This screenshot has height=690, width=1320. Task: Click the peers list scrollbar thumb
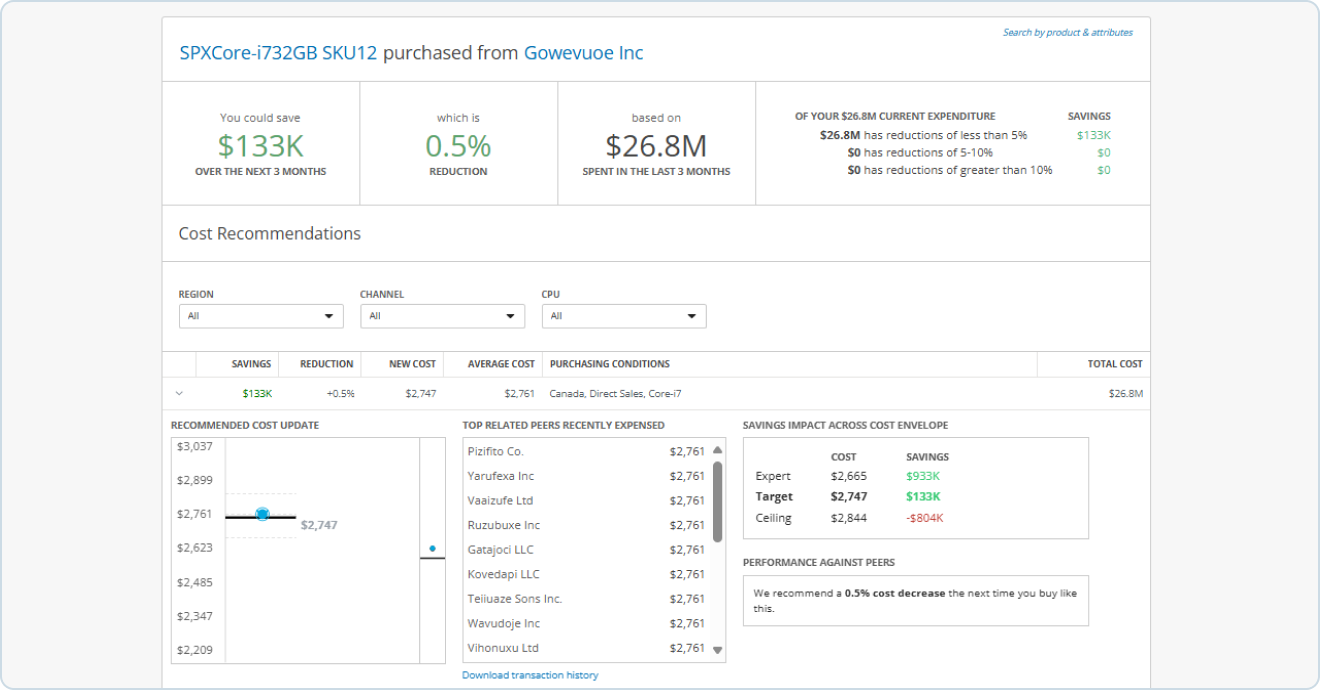click(x=717, y=501)
